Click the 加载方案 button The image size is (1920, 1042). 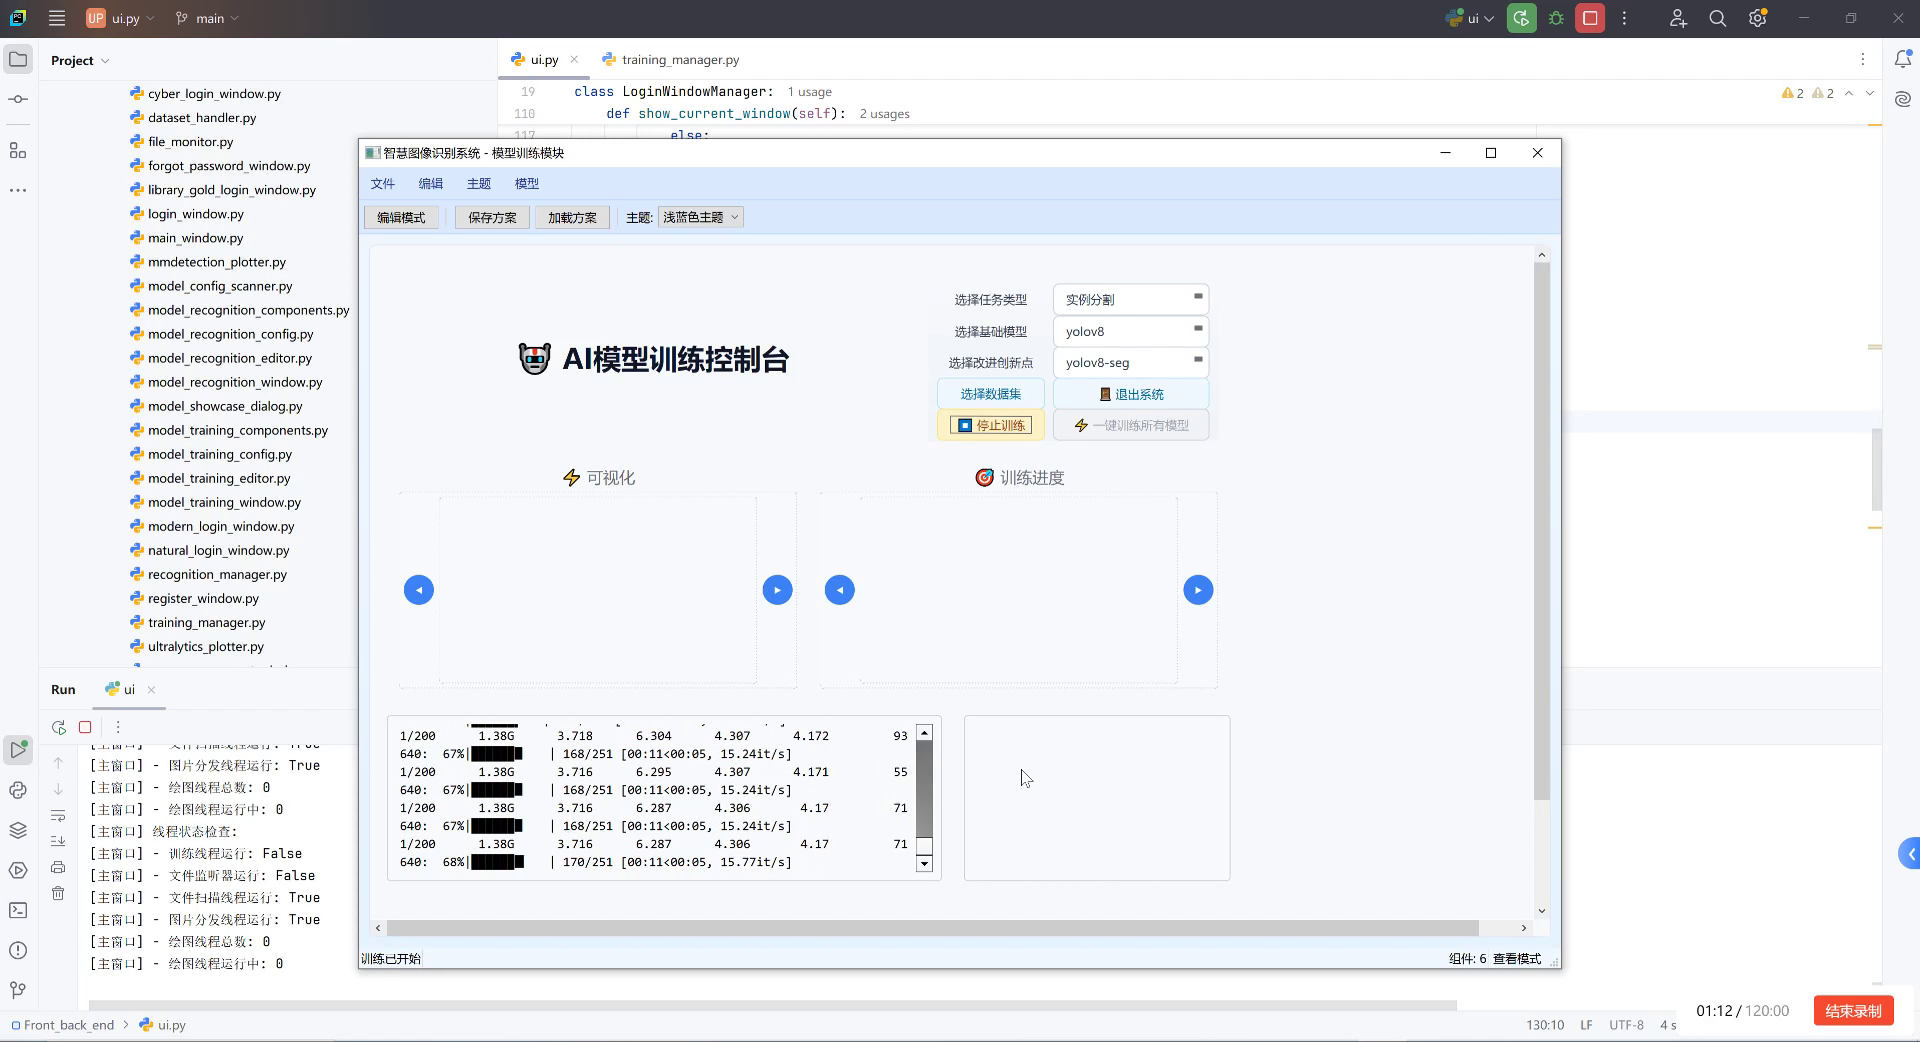[572, 217]
